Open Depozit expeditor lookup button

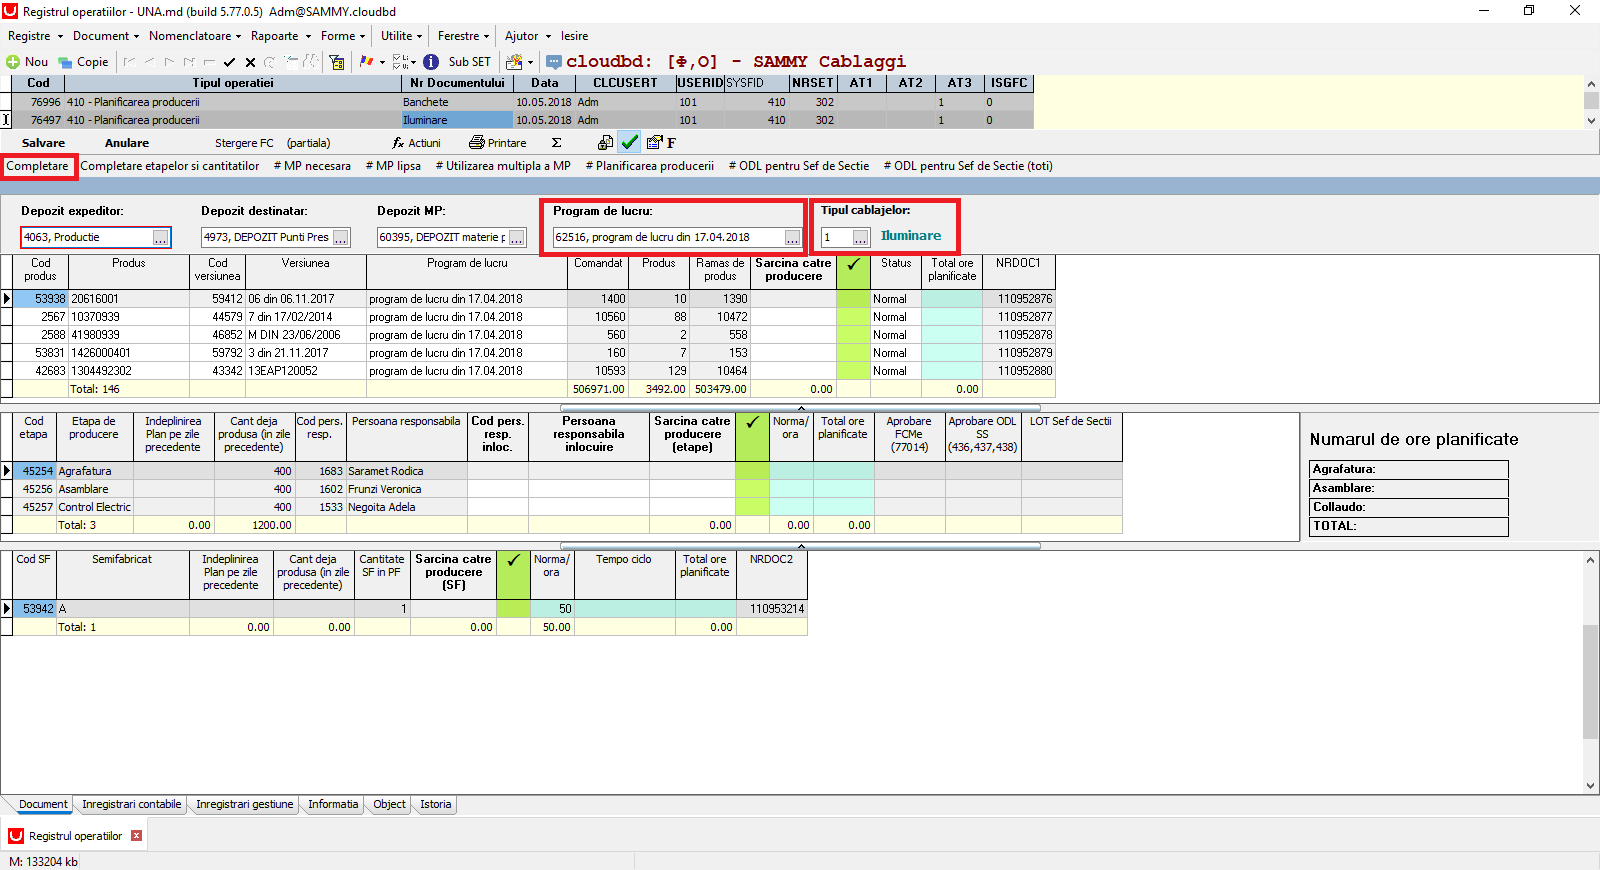pos(161,238)
